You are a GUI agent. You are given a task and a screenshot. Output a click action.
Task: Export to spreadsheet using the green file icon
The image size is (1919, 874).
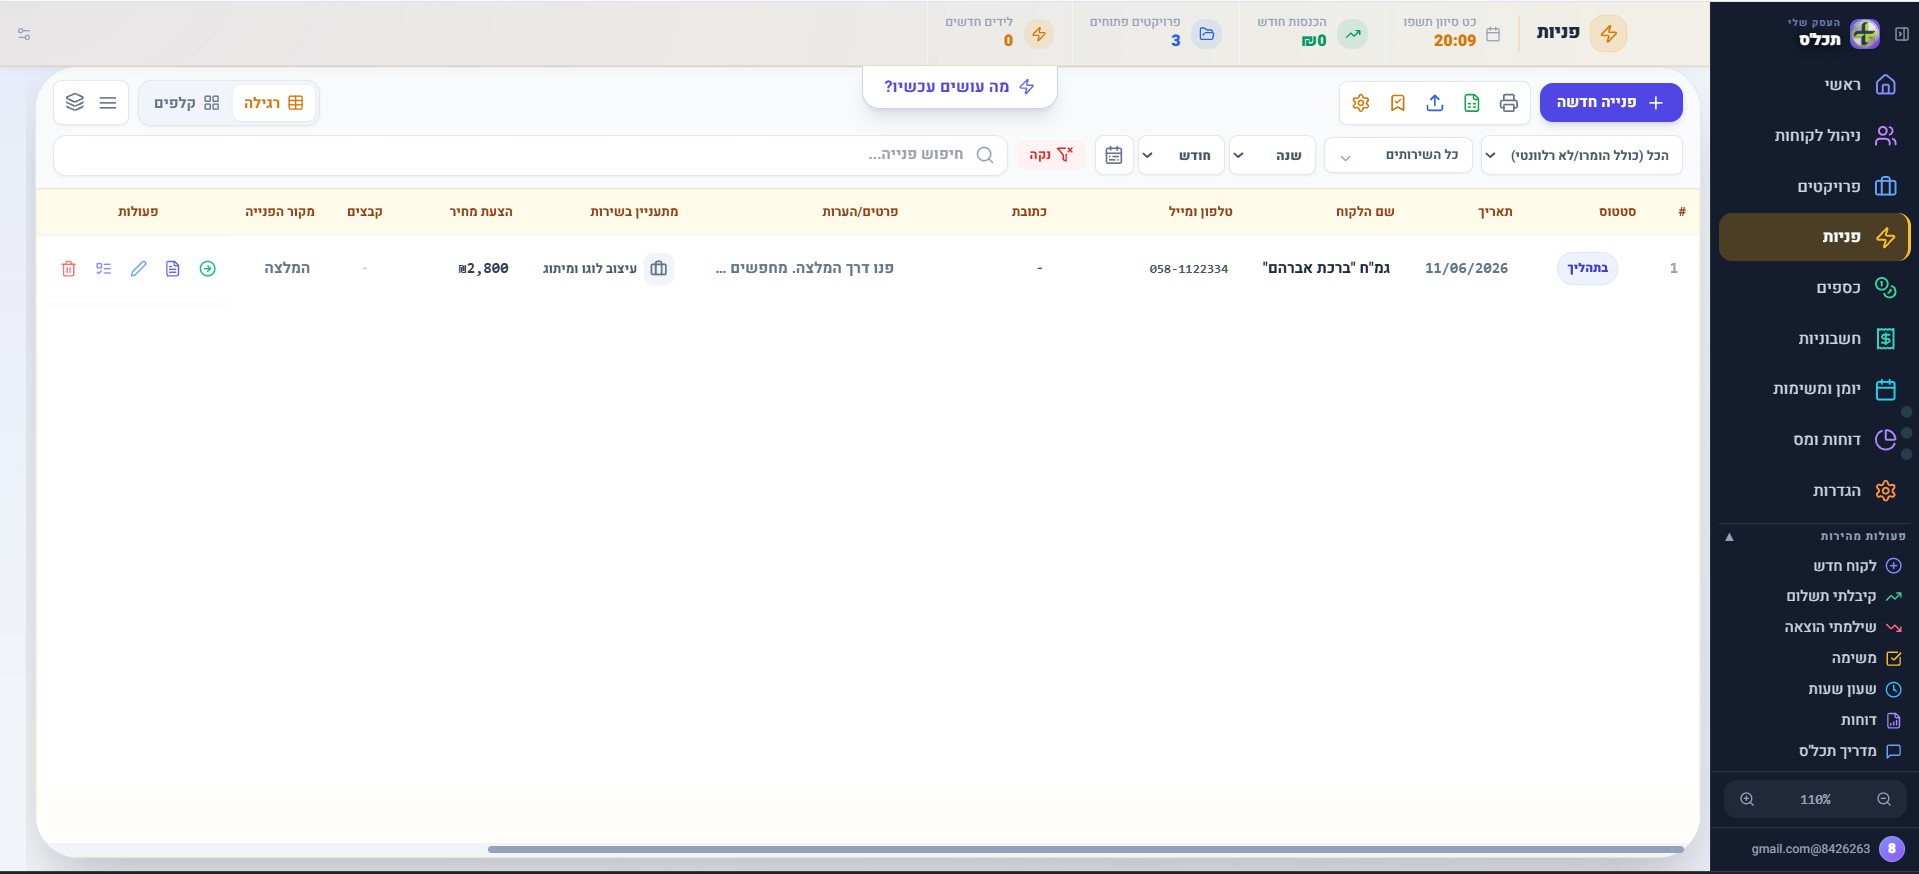tap(1471, 103)
